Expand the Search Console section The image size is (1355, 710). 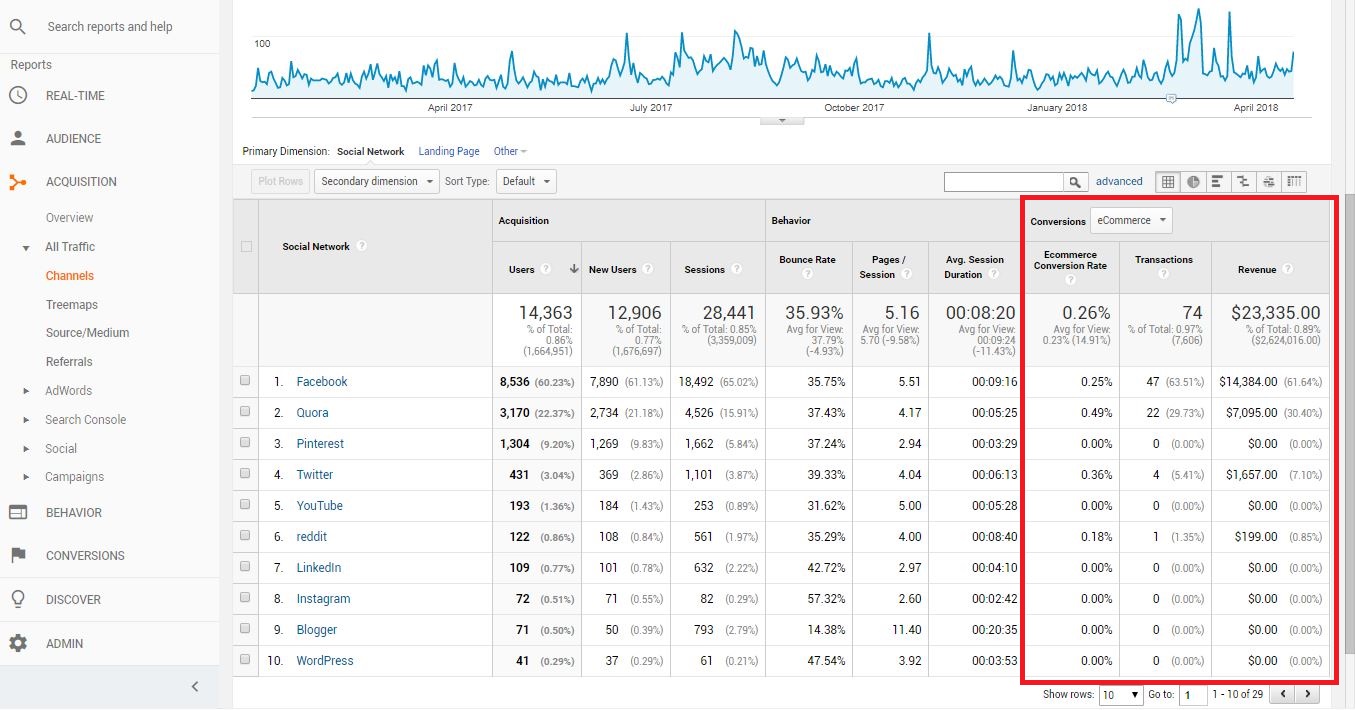click(x=26, y=420)
